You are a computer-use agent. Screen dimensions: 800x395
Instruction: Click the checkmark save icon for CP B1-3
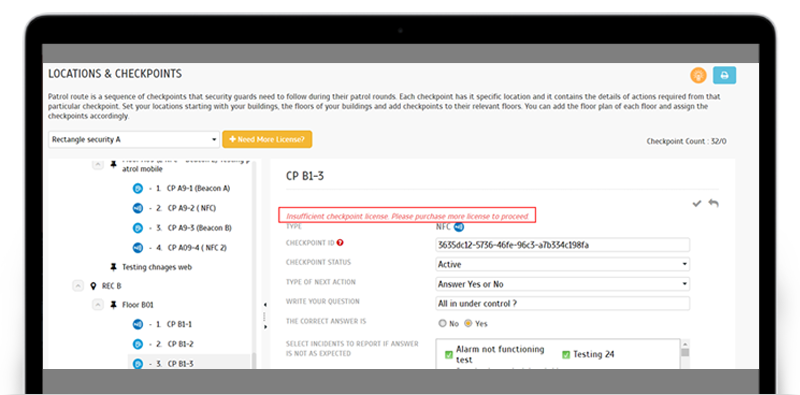coord(696,204)
